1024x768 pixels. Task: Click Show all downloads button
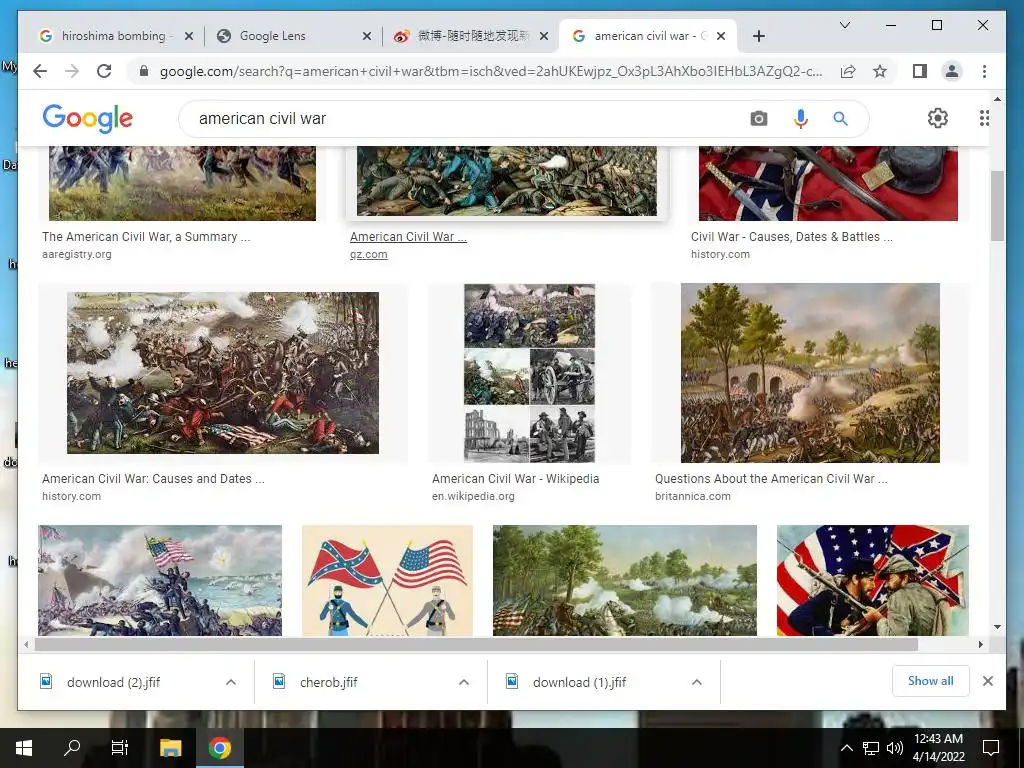(x=931, y=680)
